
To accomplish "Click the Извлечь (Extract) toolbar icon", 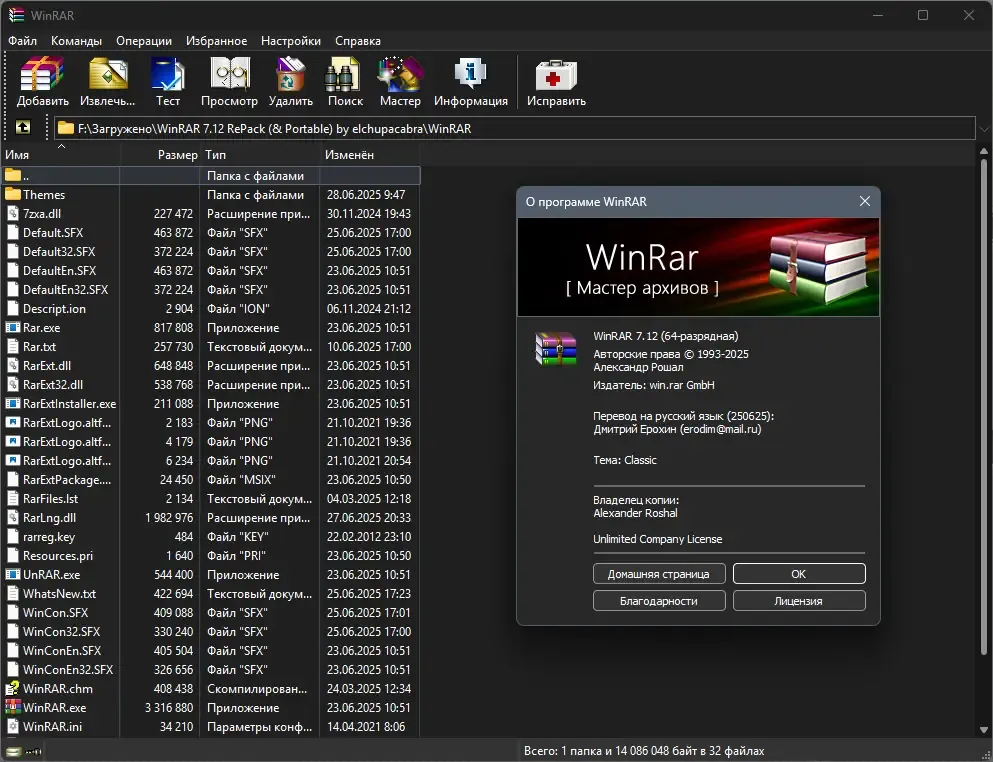I will click(x=108, y=81).
